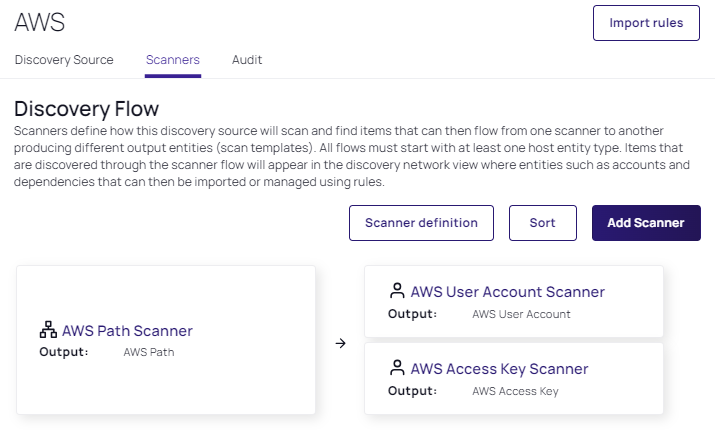The width and height of the screenshot is (715, 430).
Task: Open the Discovery Source tab
Action: pyautogui.click(x=64, y=60)
